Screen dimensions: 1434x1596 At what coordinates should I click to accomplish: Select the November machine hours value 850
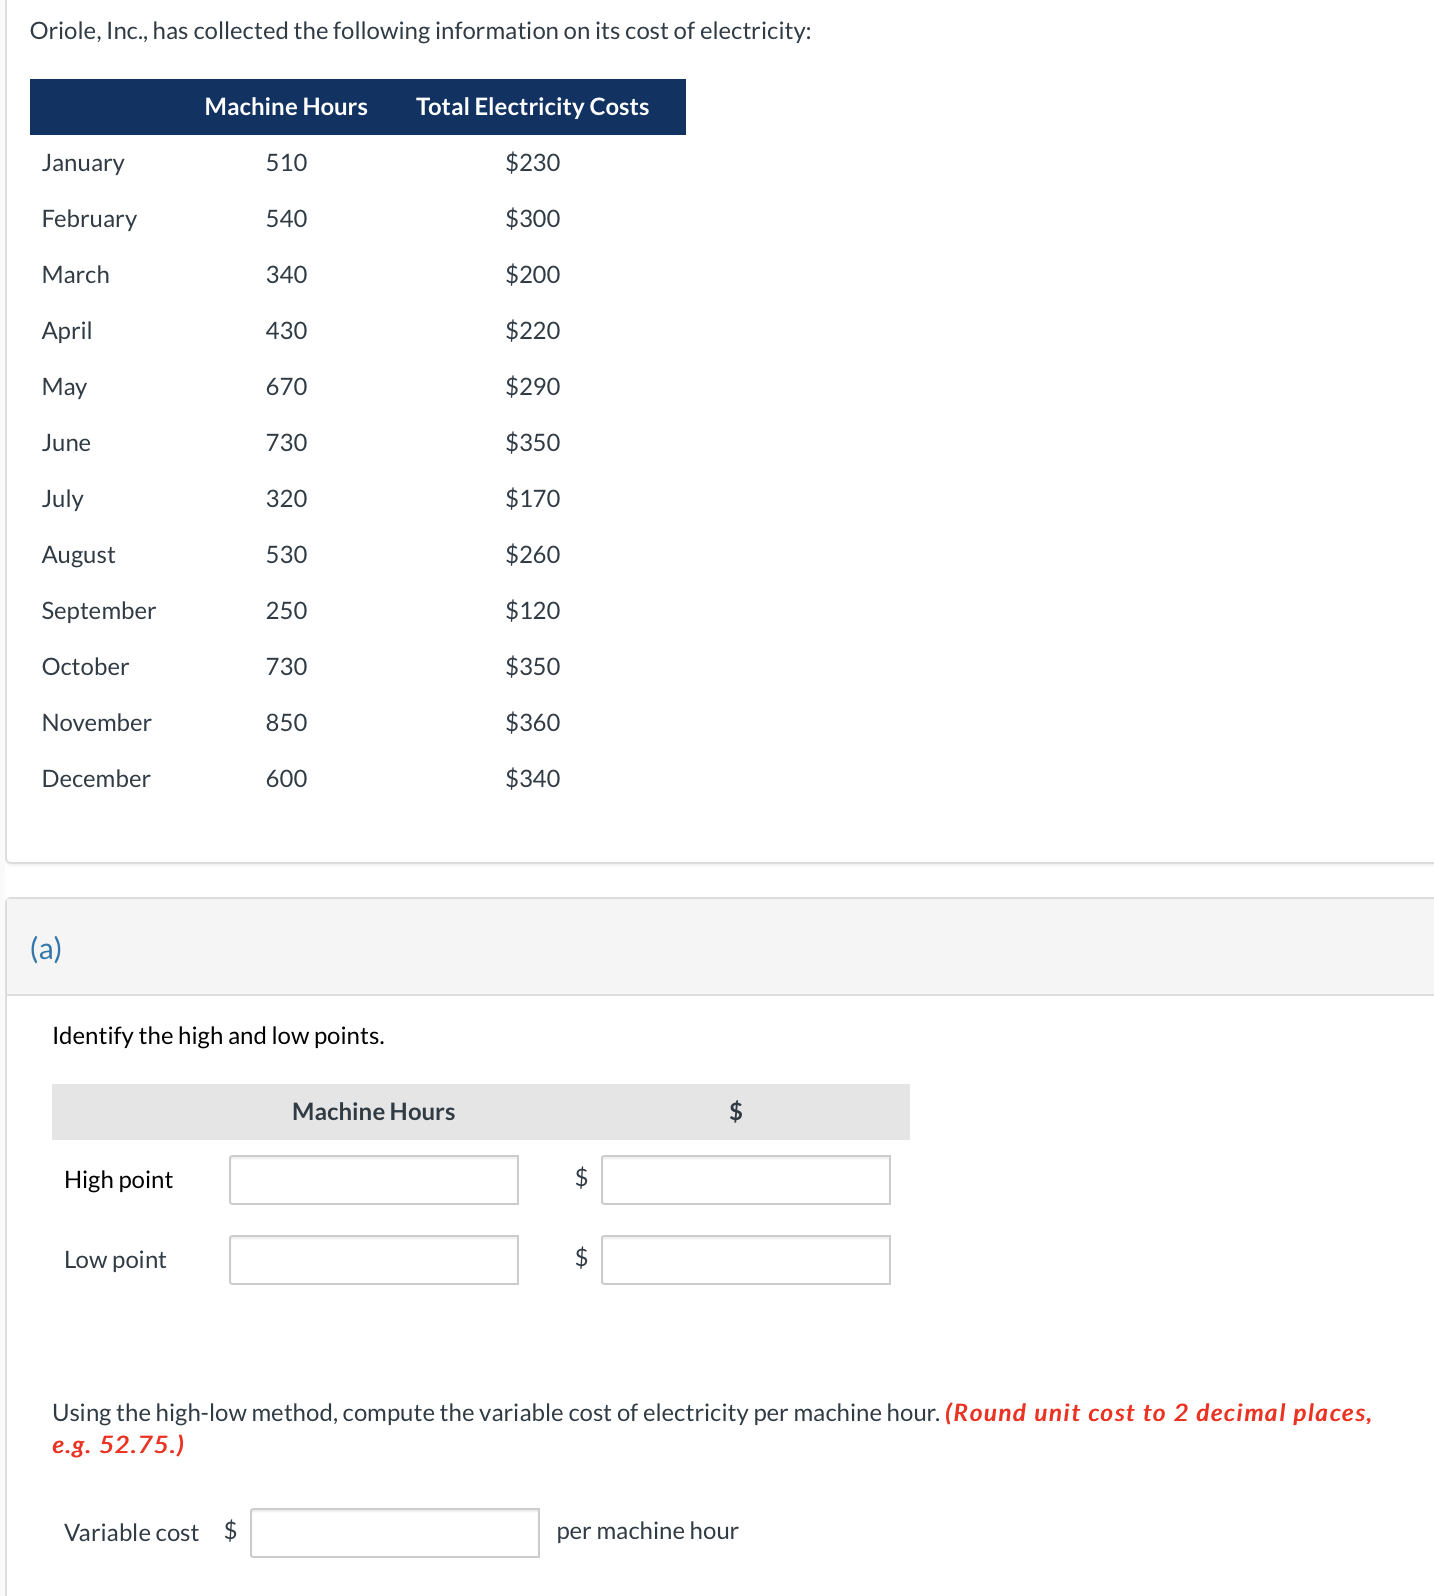click(x=286, y=722)
